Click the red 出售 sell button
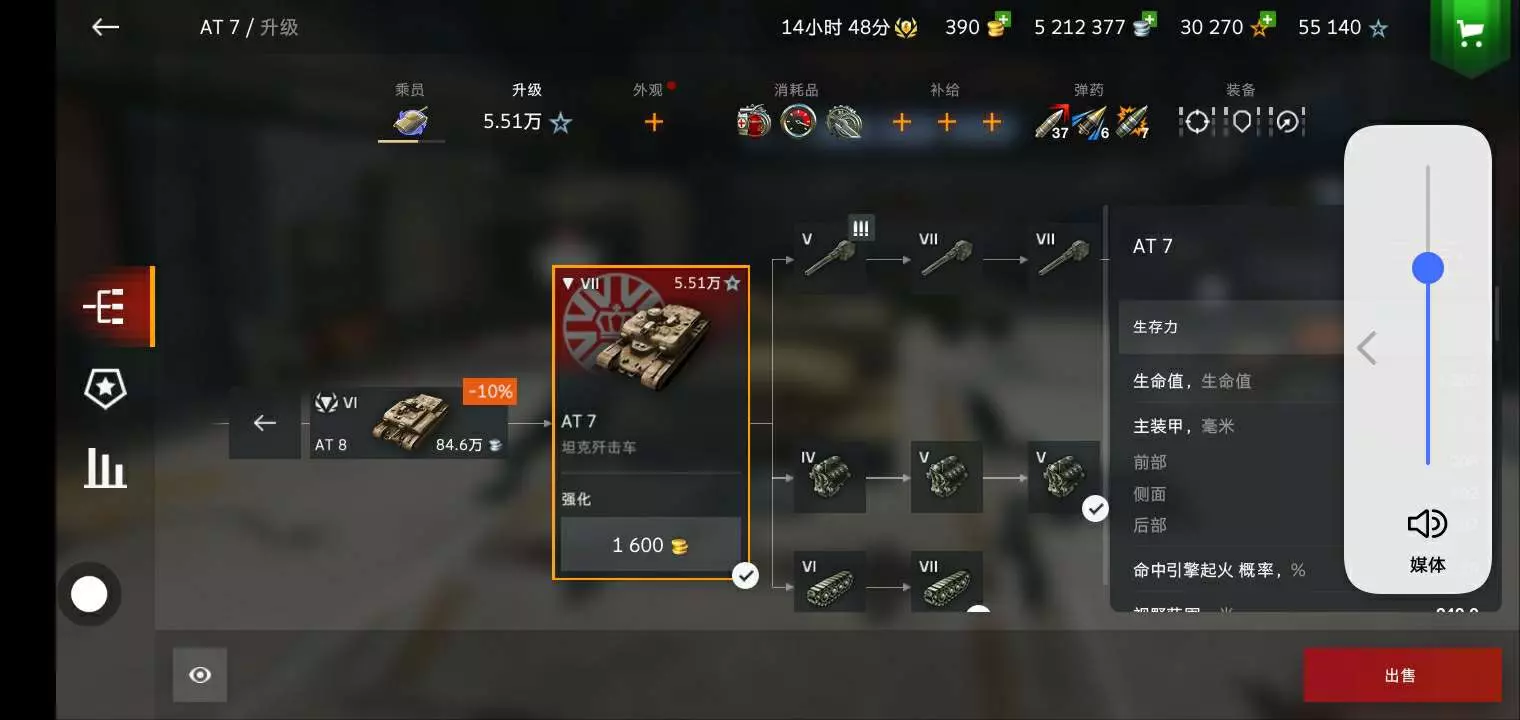Viewport: 1520px width, 720px height. [x=1402, y=675]
